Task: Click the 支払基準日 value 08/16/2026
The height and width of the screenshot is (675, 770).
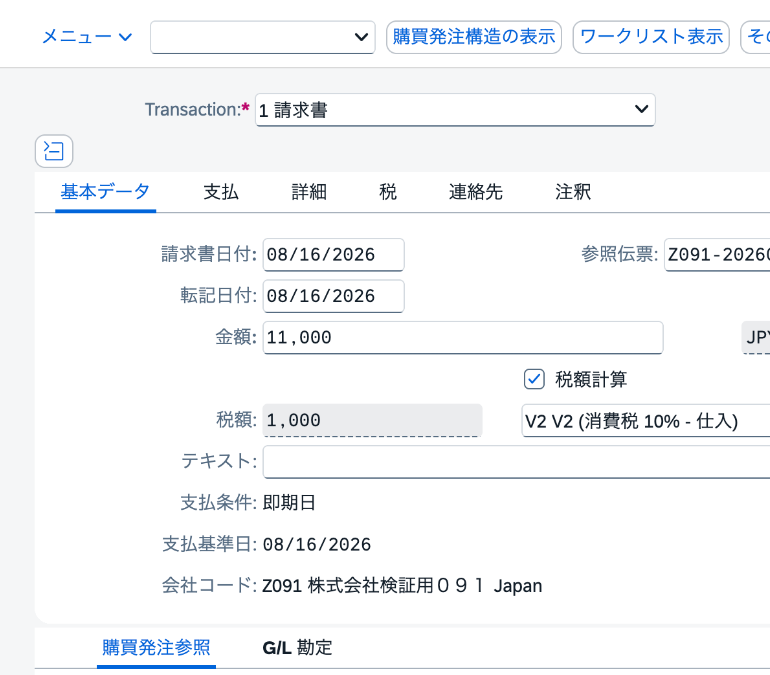Action: tap(317, 545)
